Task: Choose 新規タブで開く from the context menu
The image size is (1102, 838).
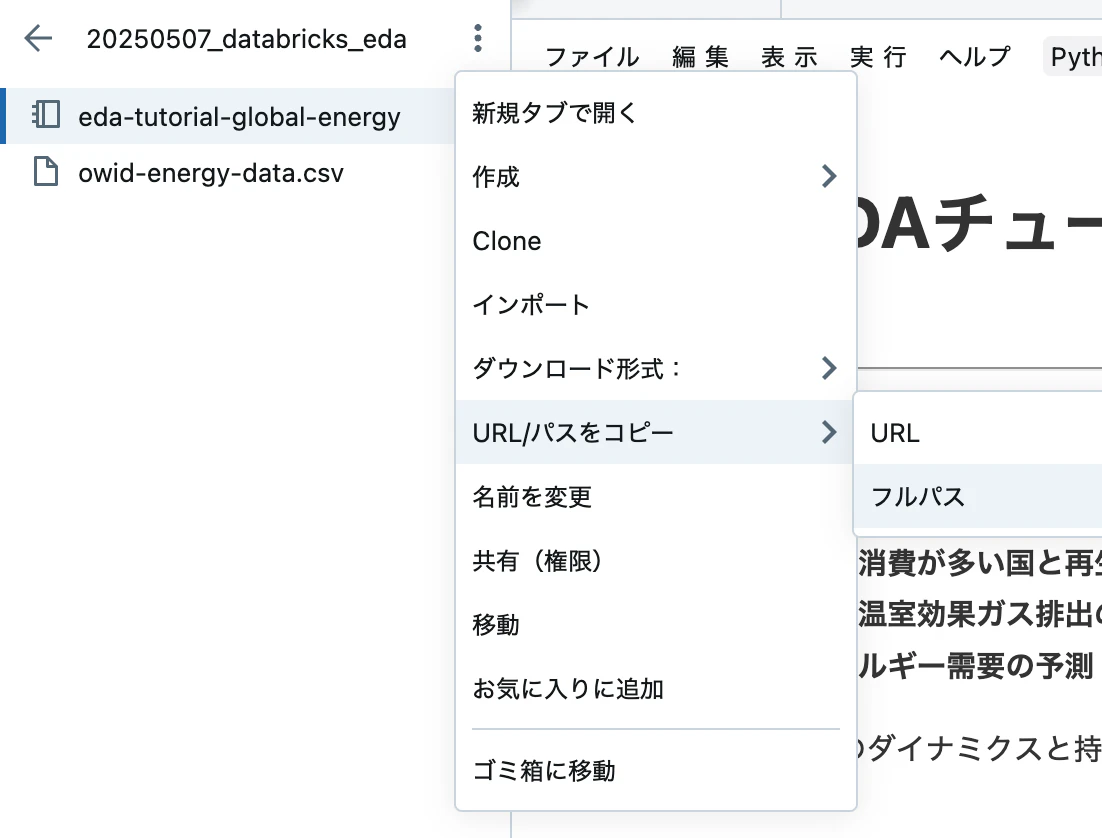Action: (655, 112)
